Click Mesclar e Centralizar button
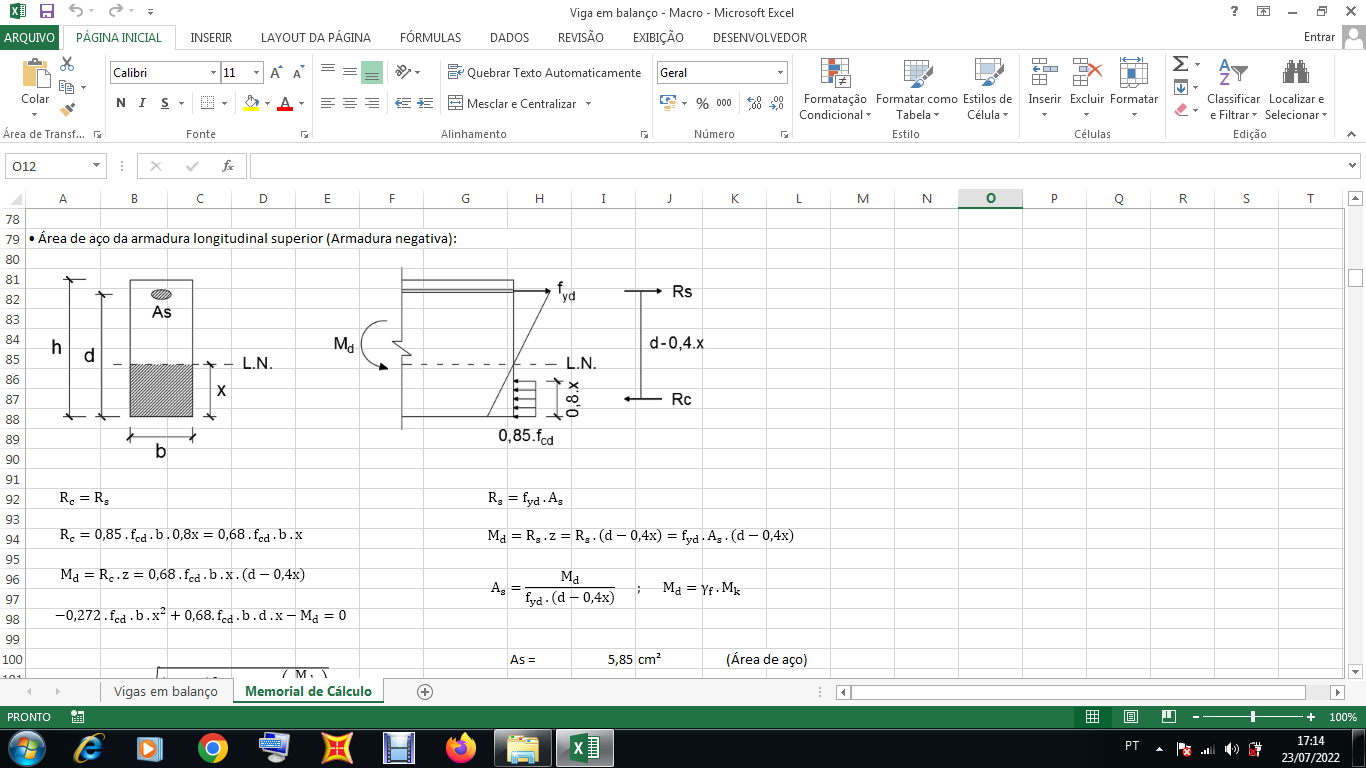The height and width of the screenshot is (768, 1366). tap(520, 103)
